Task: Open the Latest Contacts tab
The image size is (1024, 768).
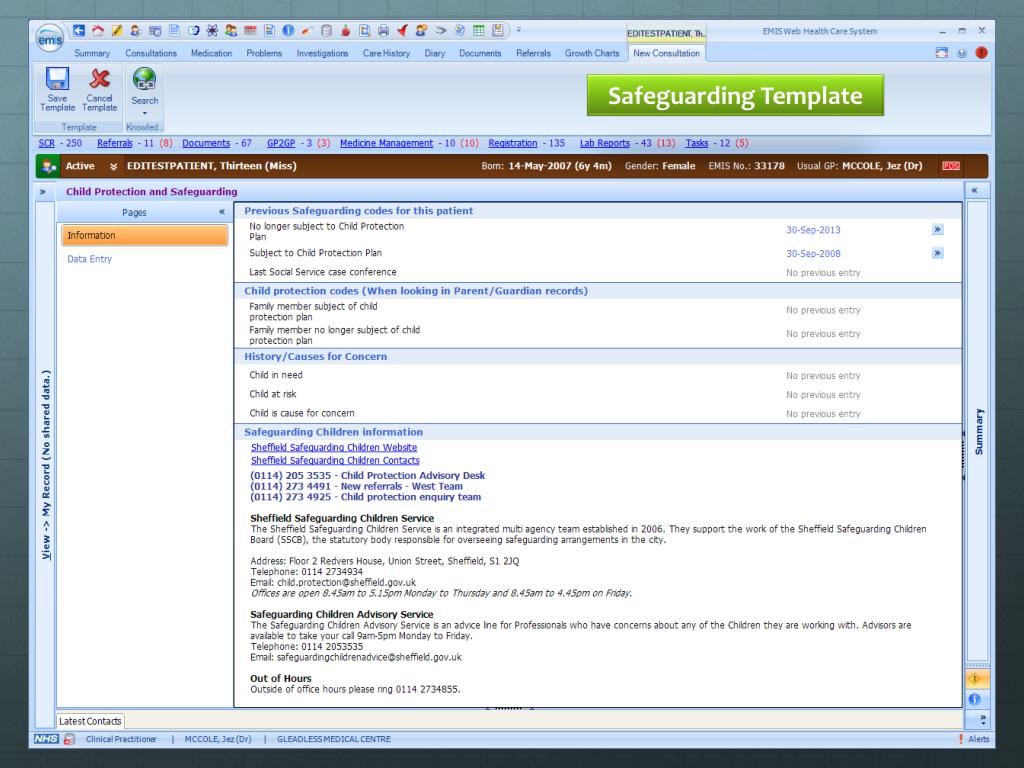Action: click(90, 721)
